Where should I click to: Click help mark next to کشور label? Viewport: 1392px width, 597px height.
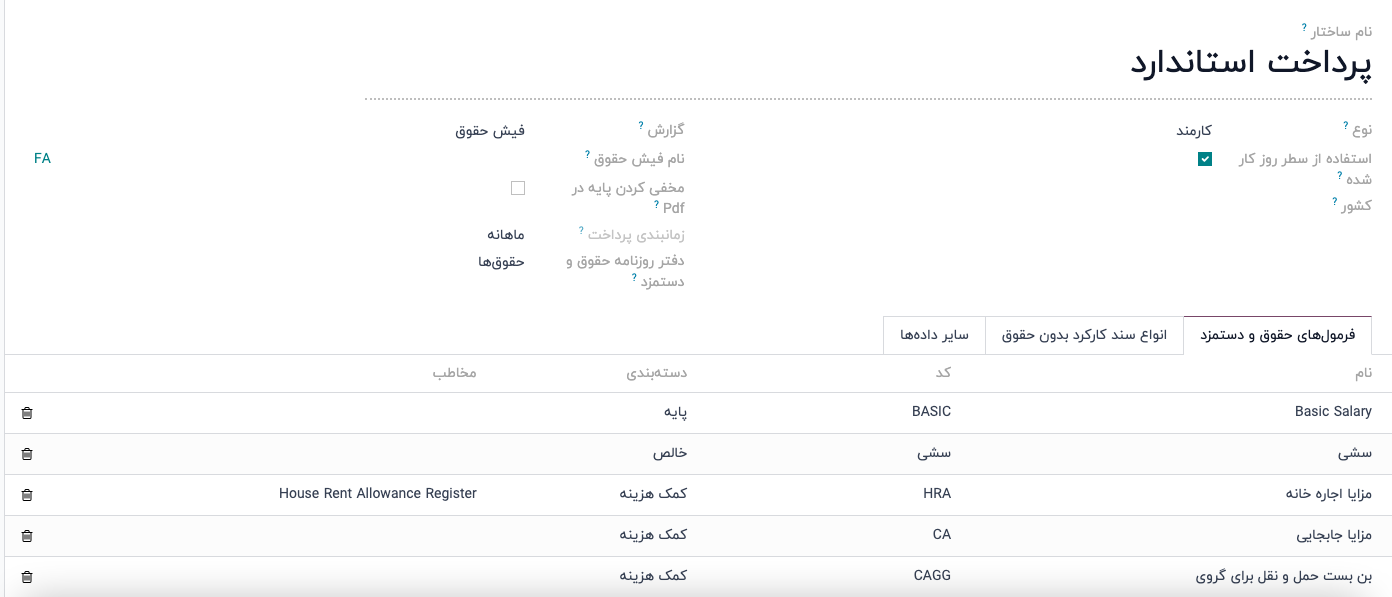click(1335, 202)
